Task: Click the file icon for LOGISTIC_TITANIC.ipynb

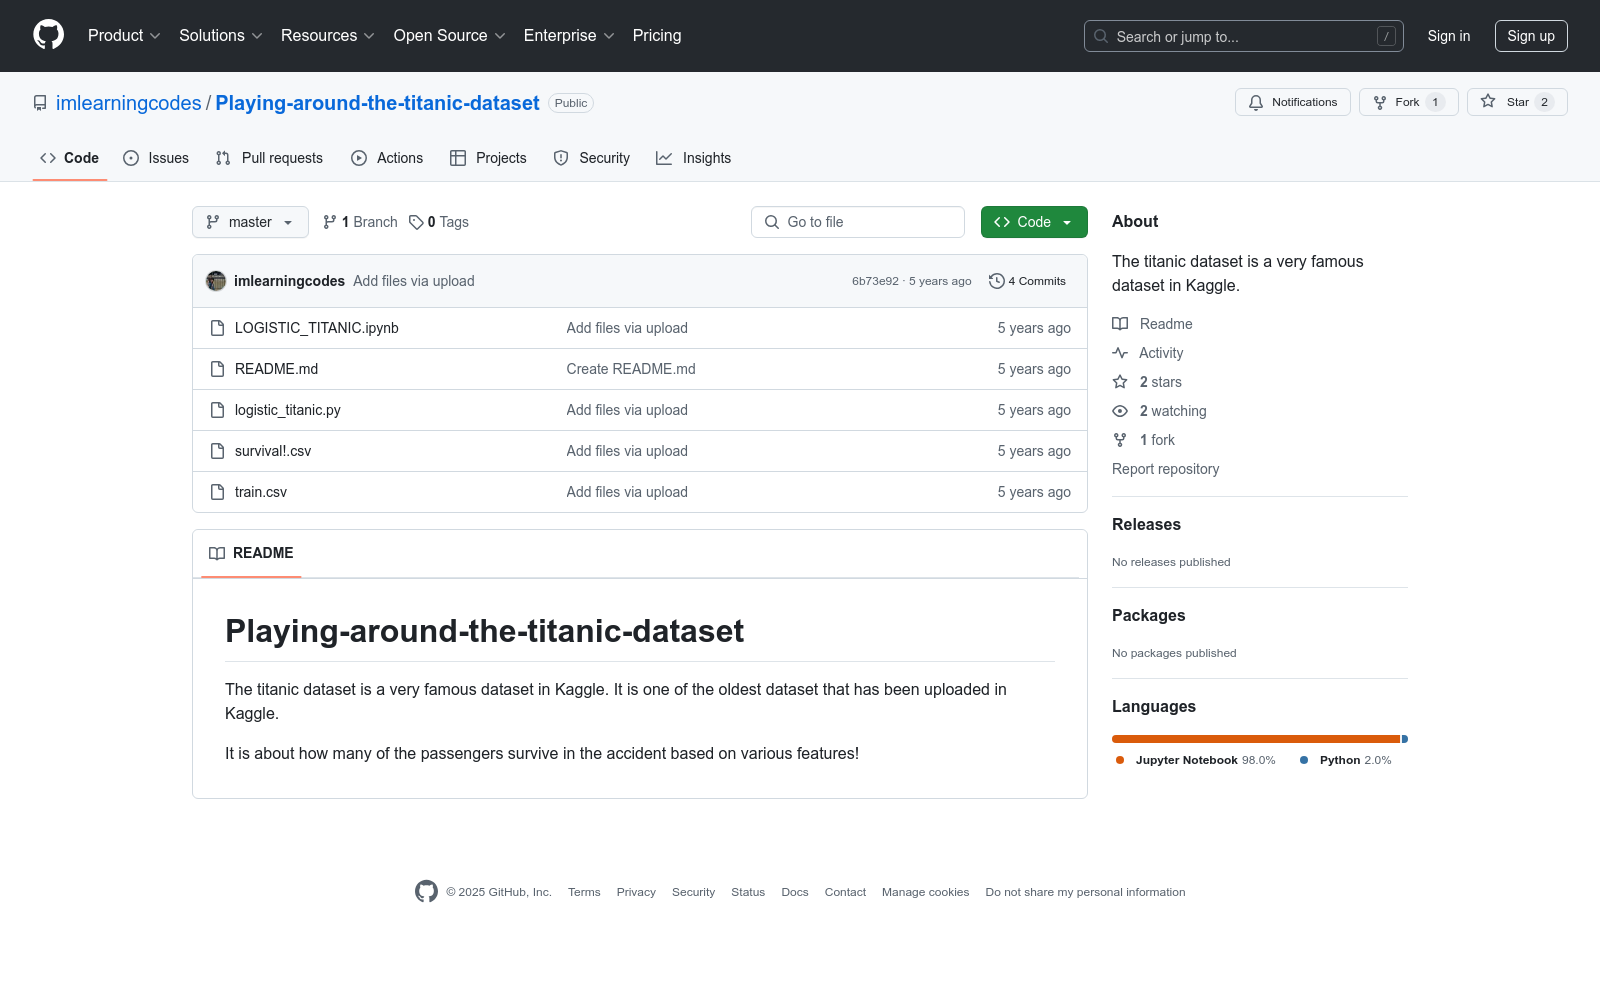Action: 217,328
